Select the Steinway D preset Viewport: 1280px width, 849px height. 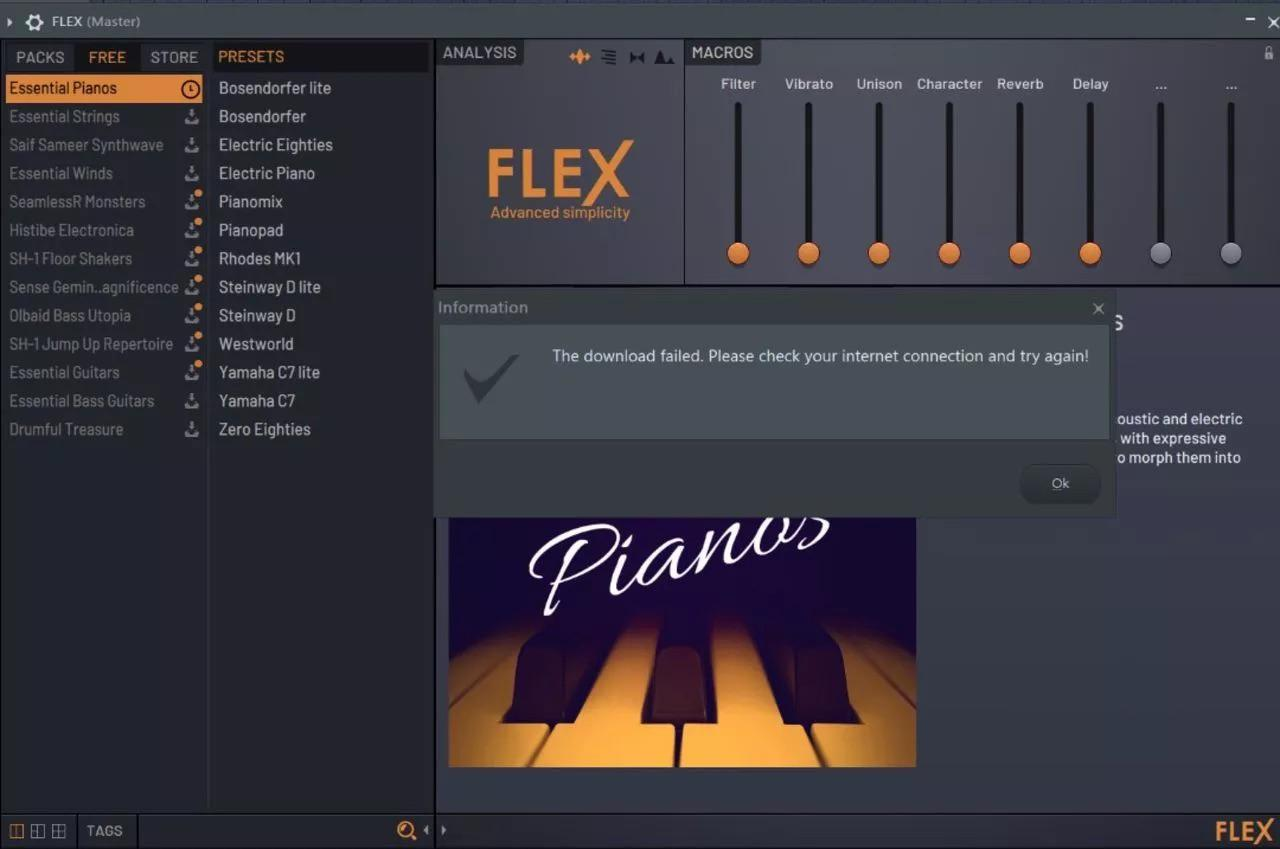(257, 315)
